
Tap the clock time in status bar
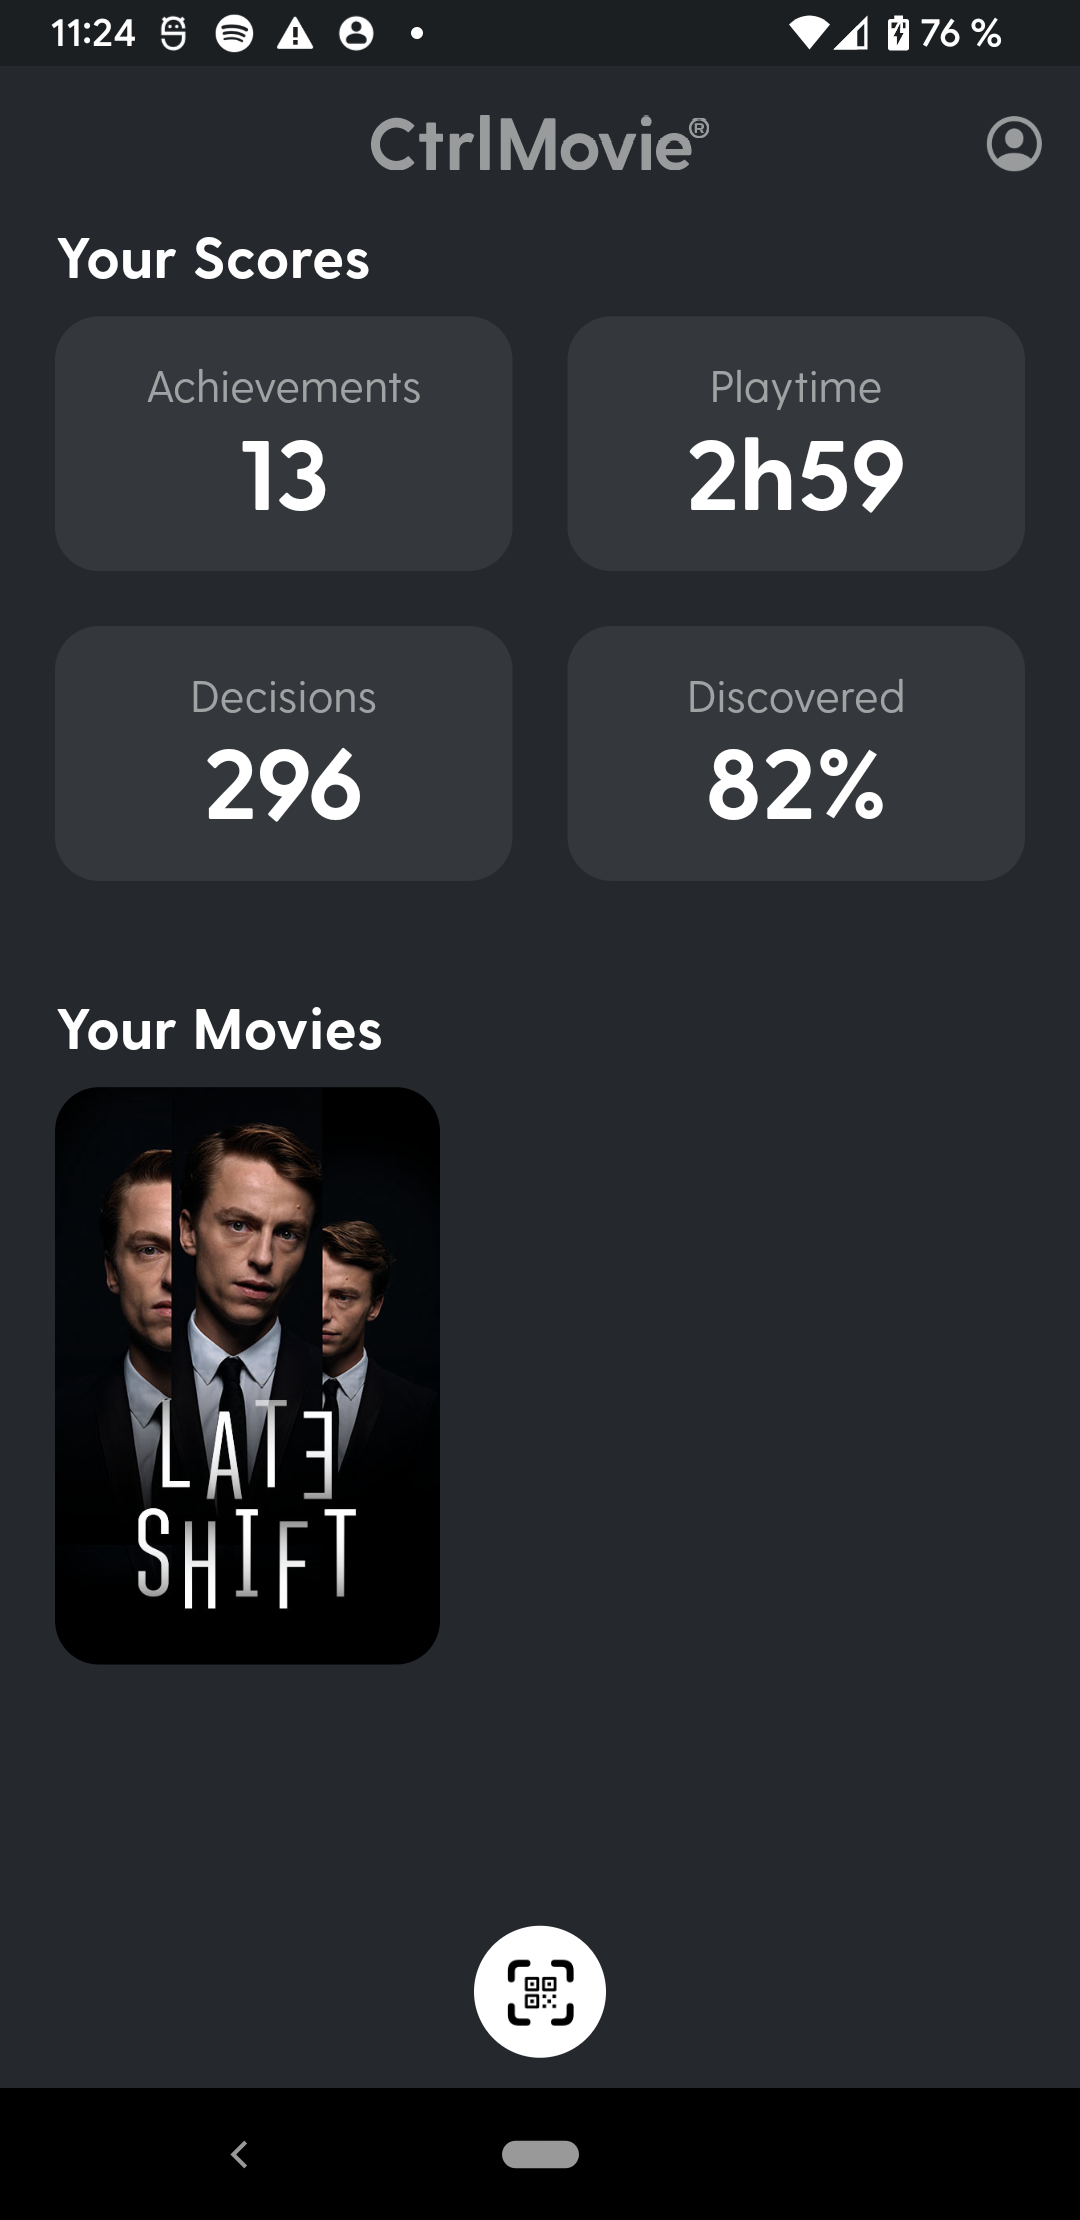pos(92,34)
